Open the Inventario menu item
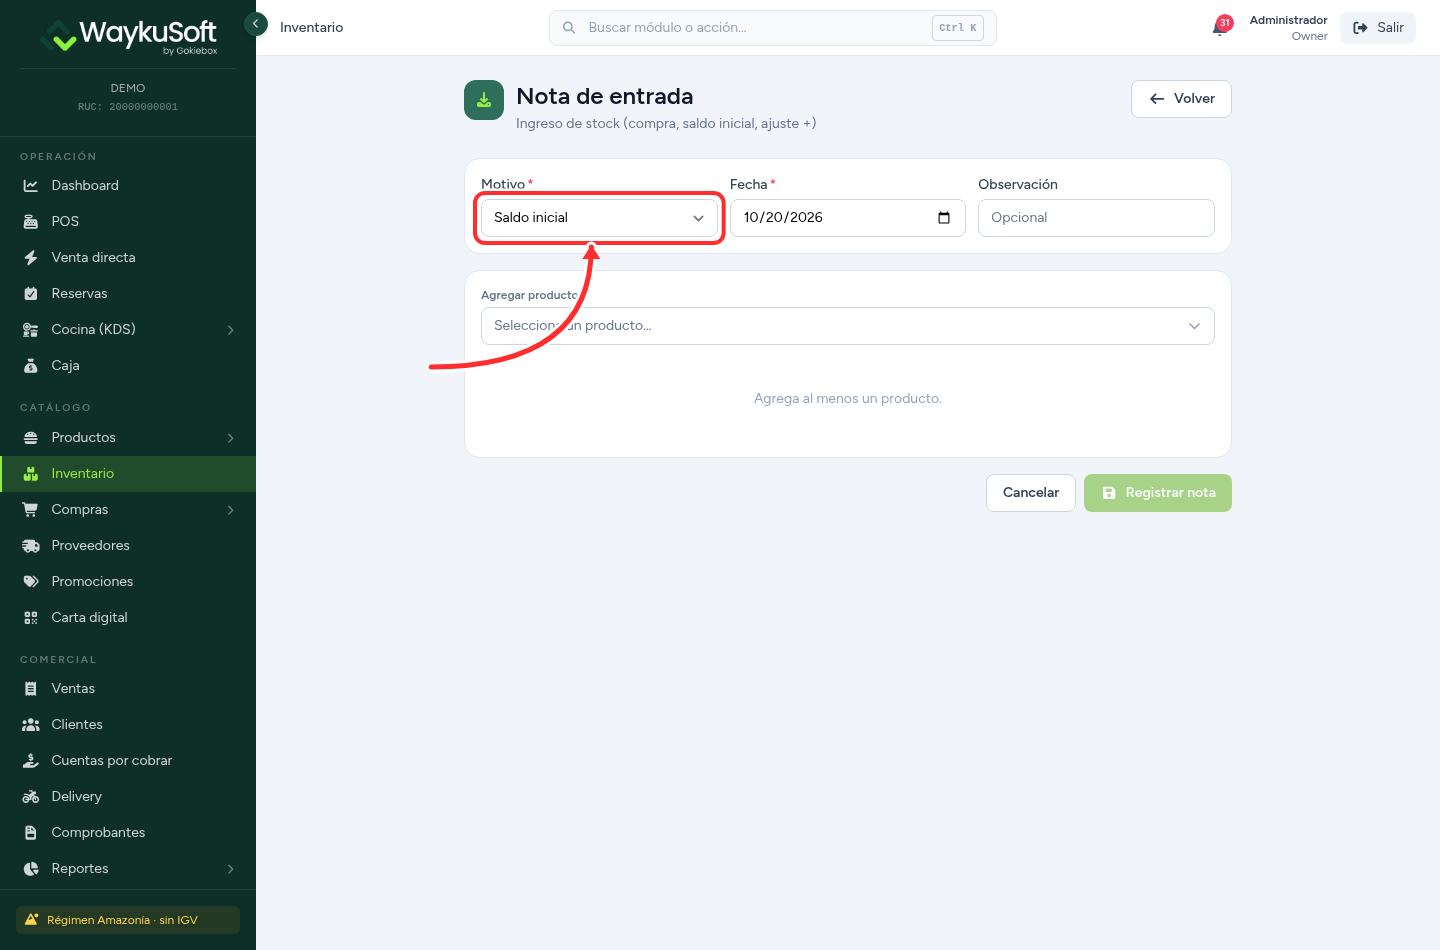The image size is (1440, 950). click(x=128, y=474)
